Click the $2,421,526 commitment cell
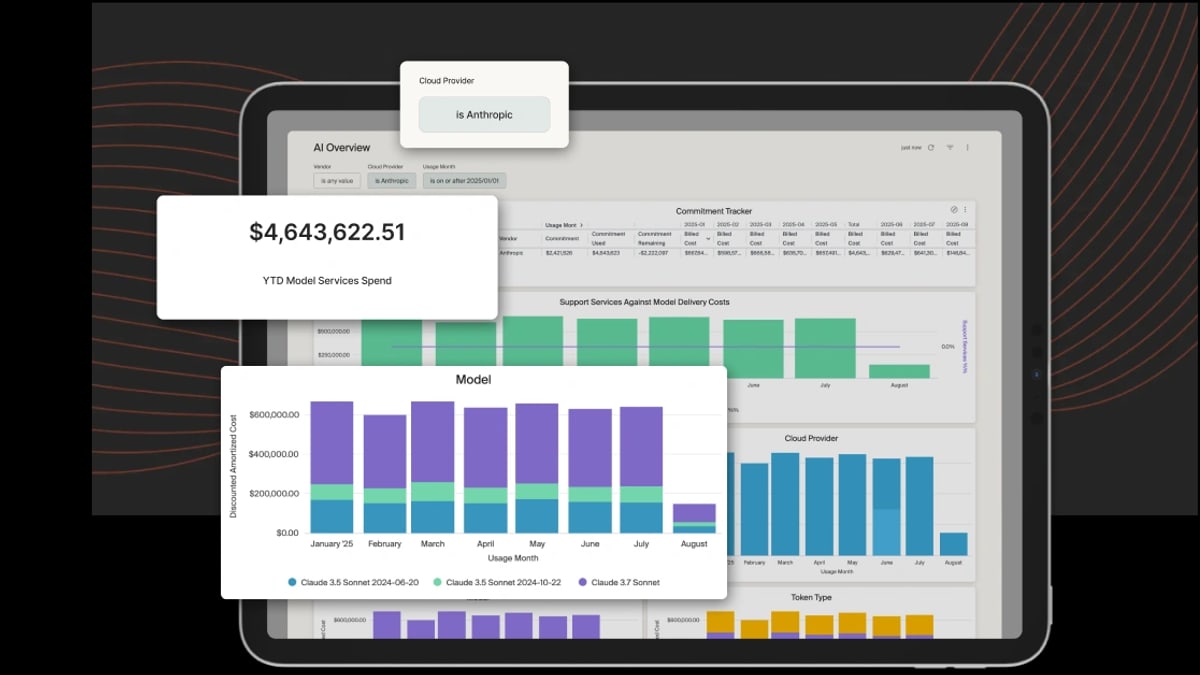 pos(558,253)
